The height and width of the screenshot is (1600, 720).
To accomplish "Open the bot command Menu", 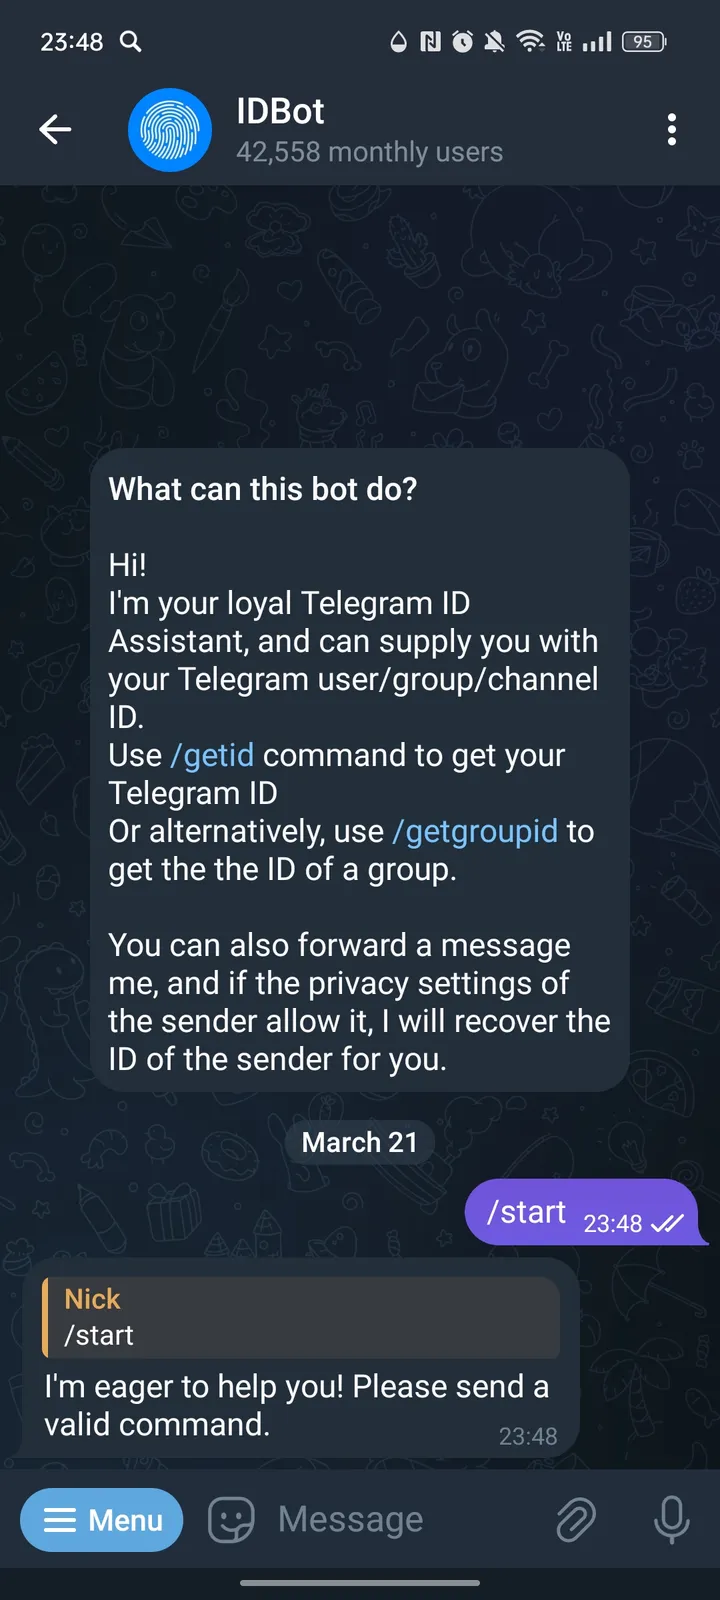I will pos(101,1519).
